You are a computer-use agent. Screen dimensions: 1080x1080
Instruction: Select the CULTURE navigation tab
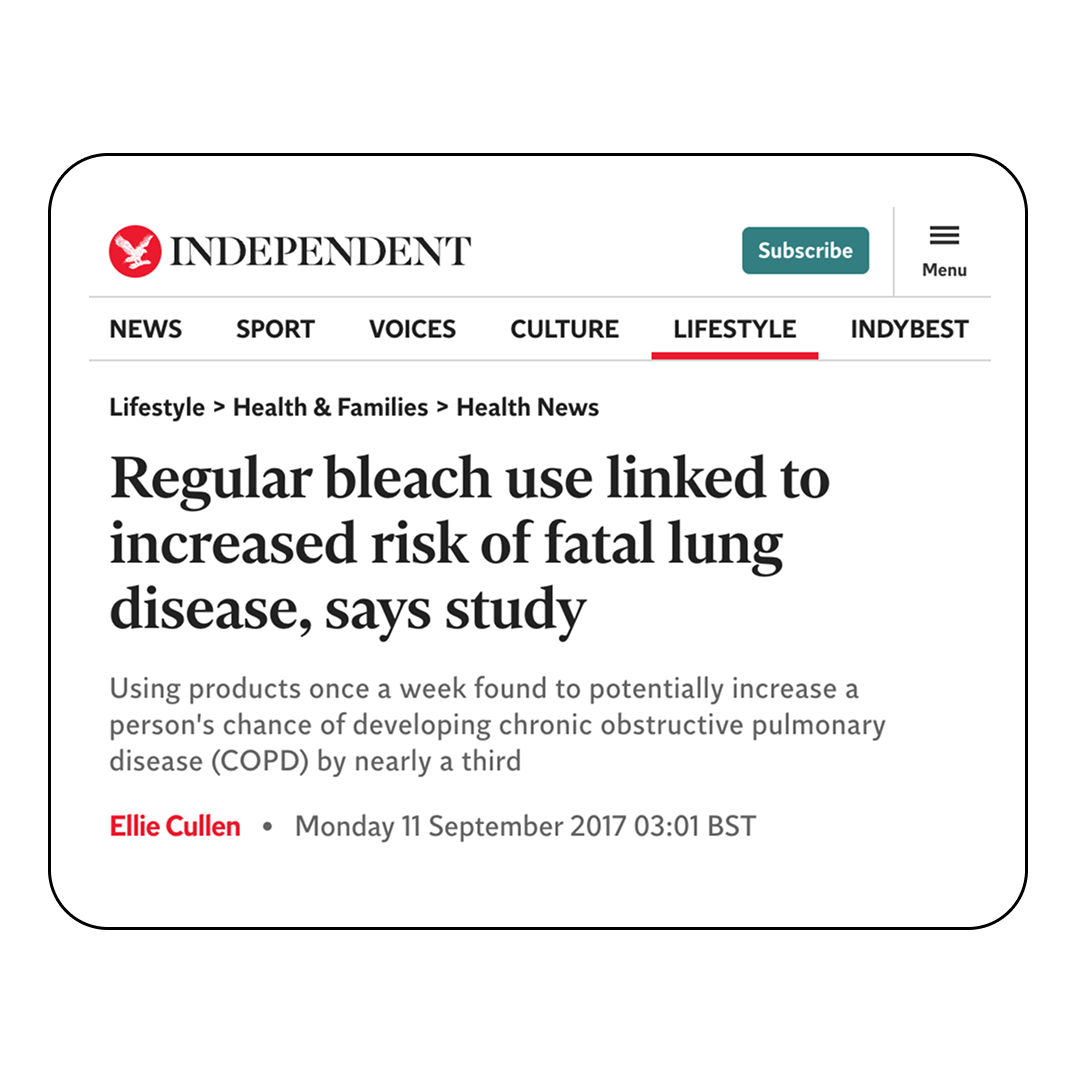[x=564, y=329]
